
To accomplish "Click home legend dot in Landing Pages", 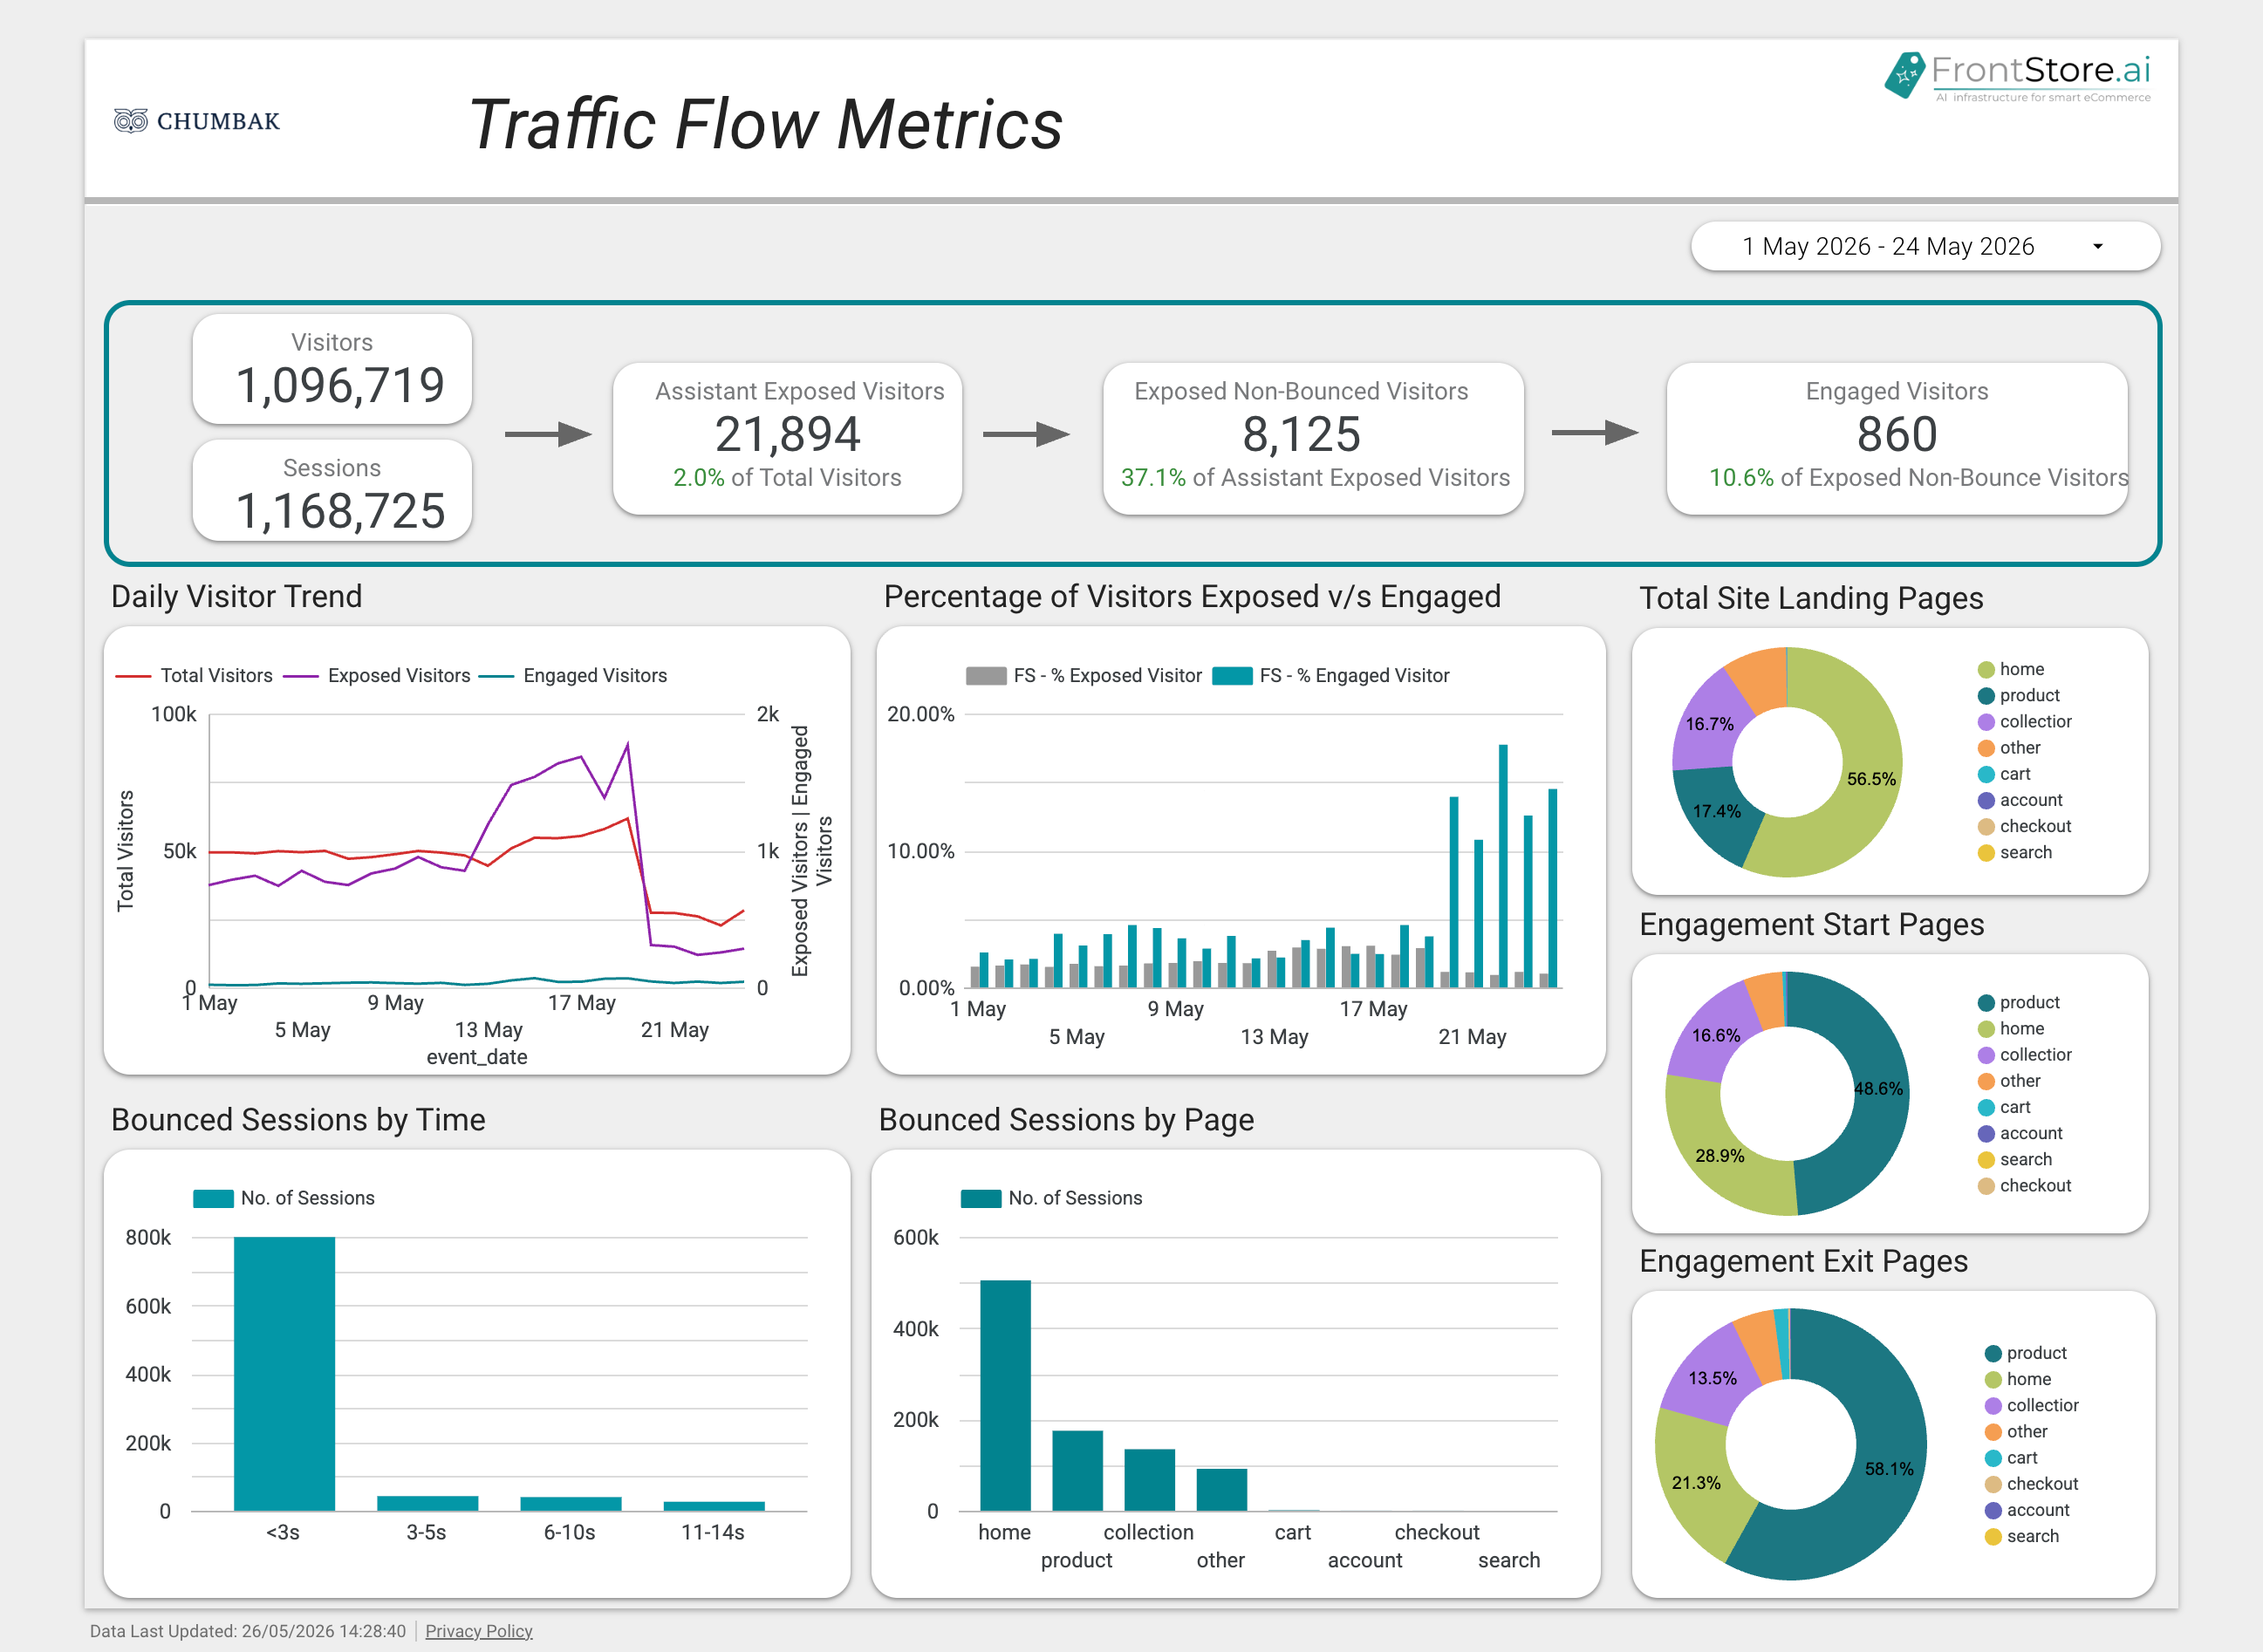I will tap(1986, 669).
